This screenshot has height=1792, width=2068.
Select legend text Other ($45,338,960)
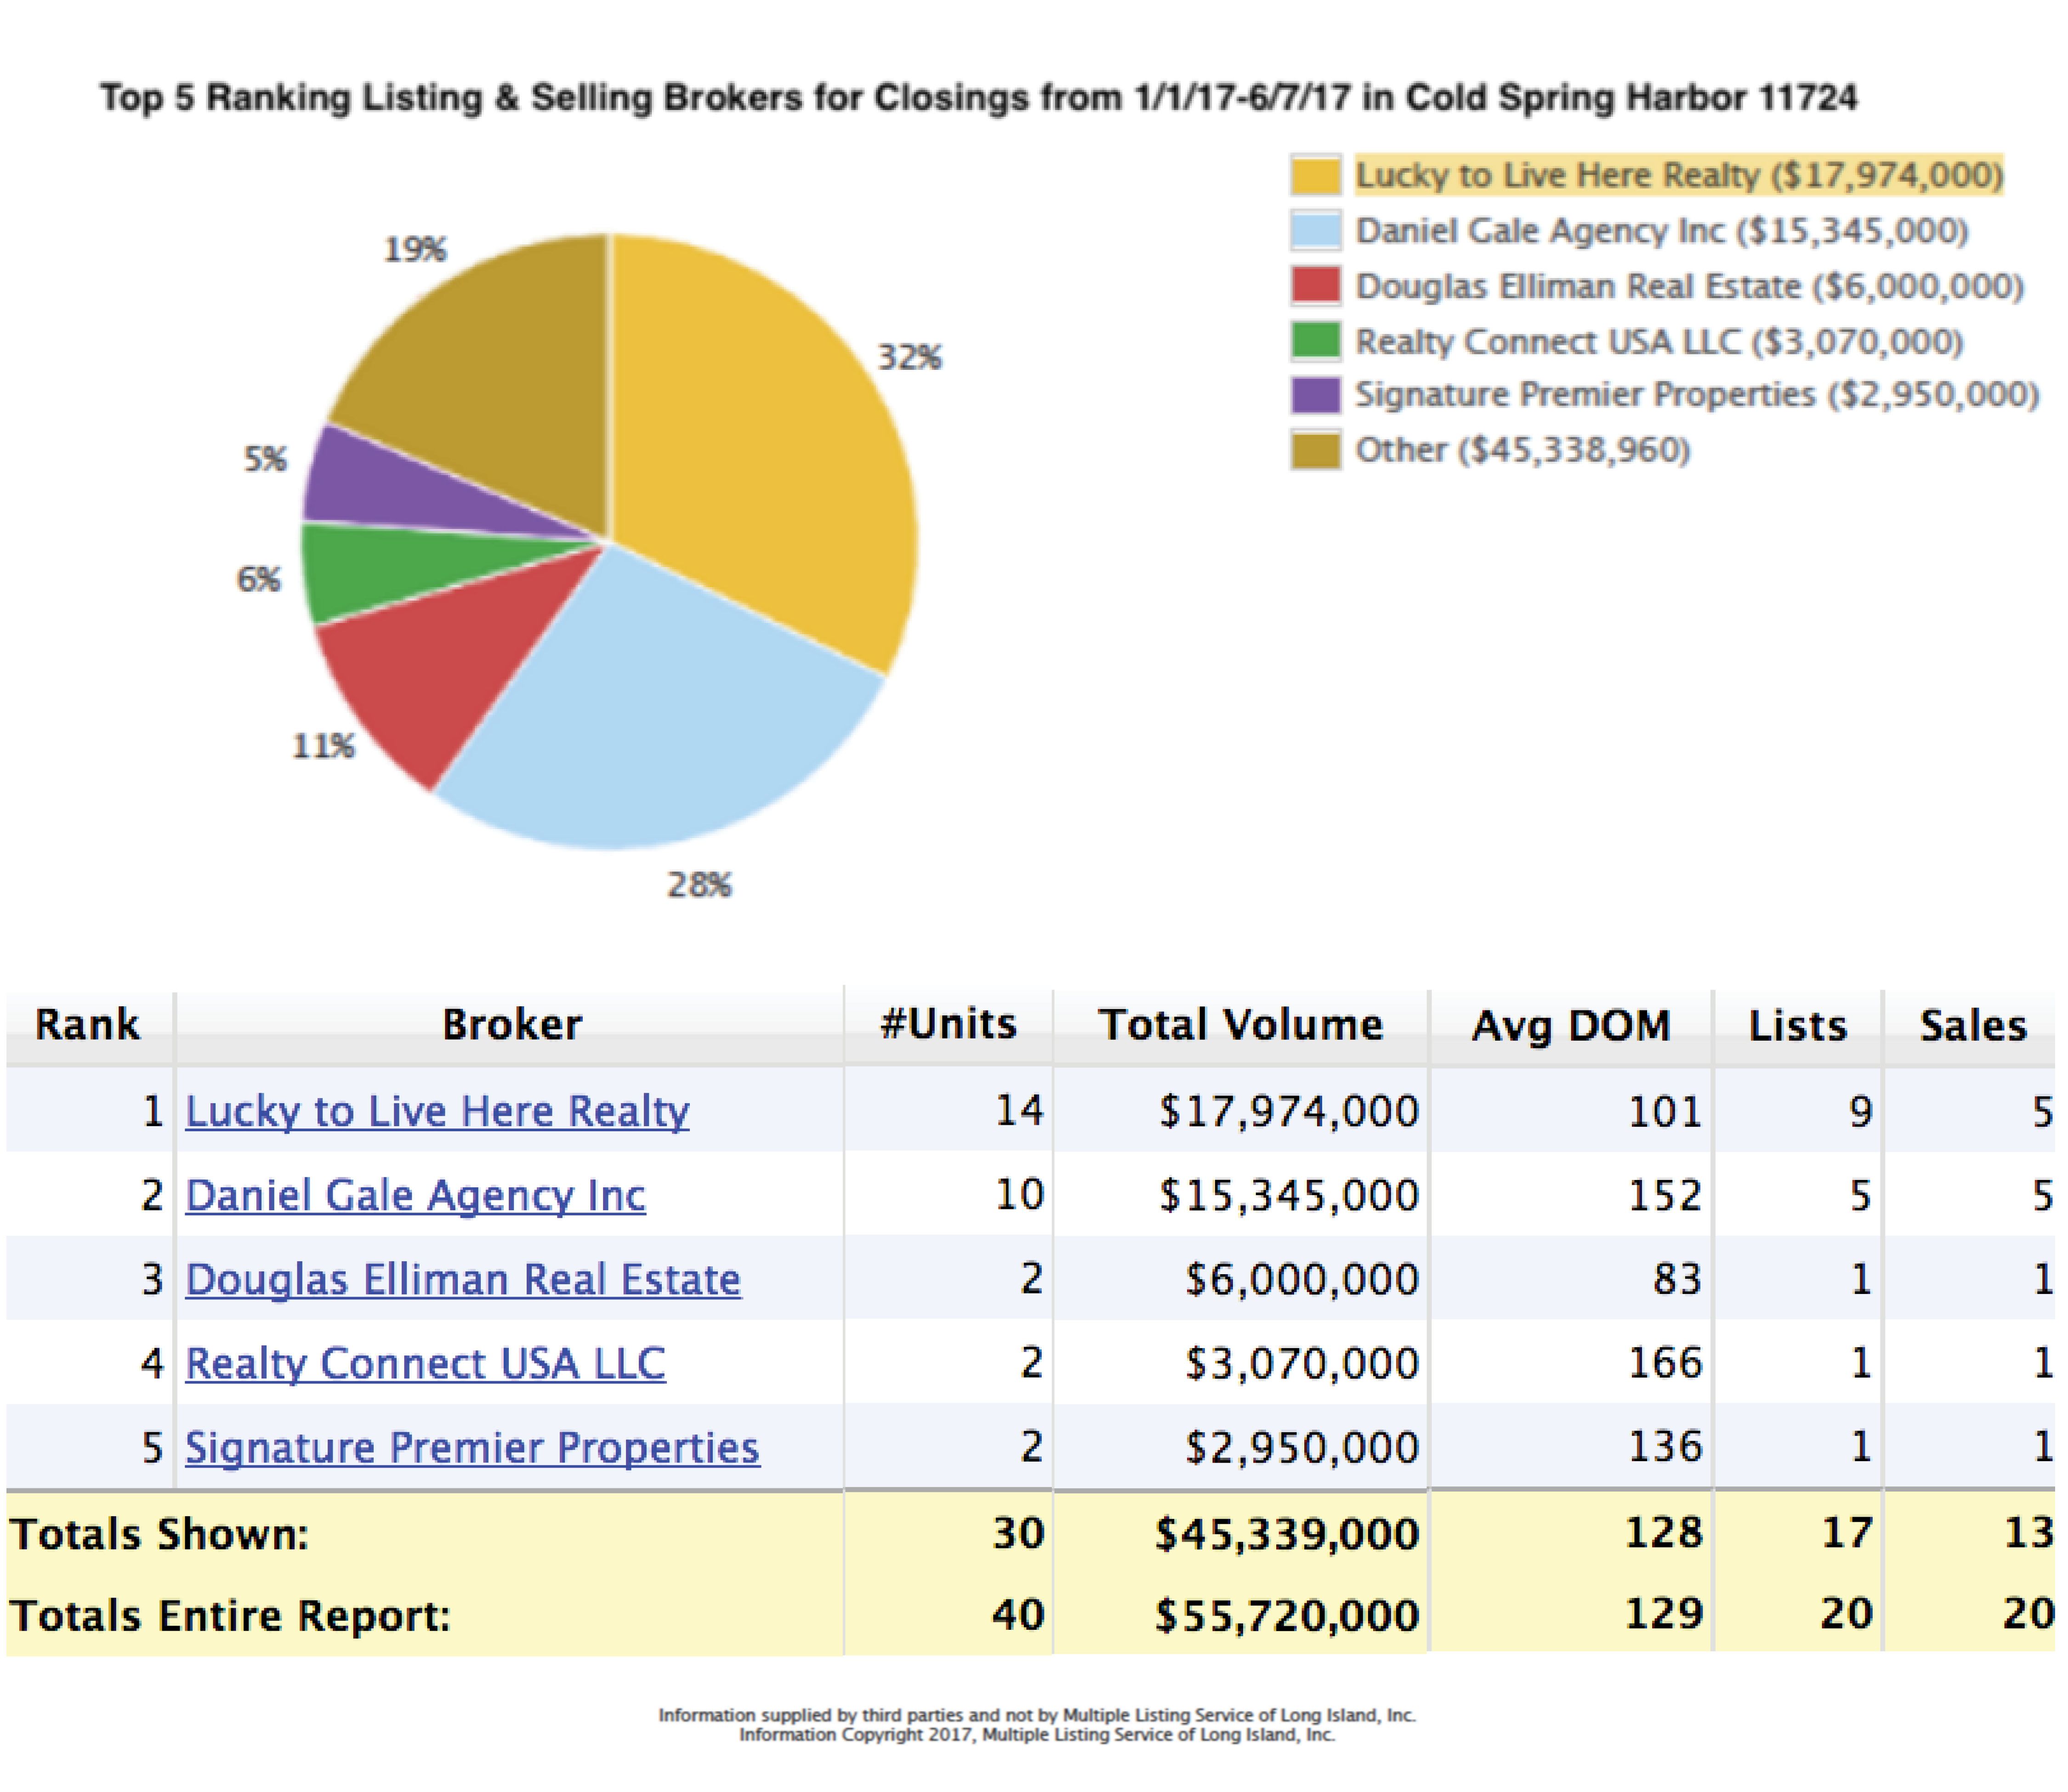pos(1522,450)
